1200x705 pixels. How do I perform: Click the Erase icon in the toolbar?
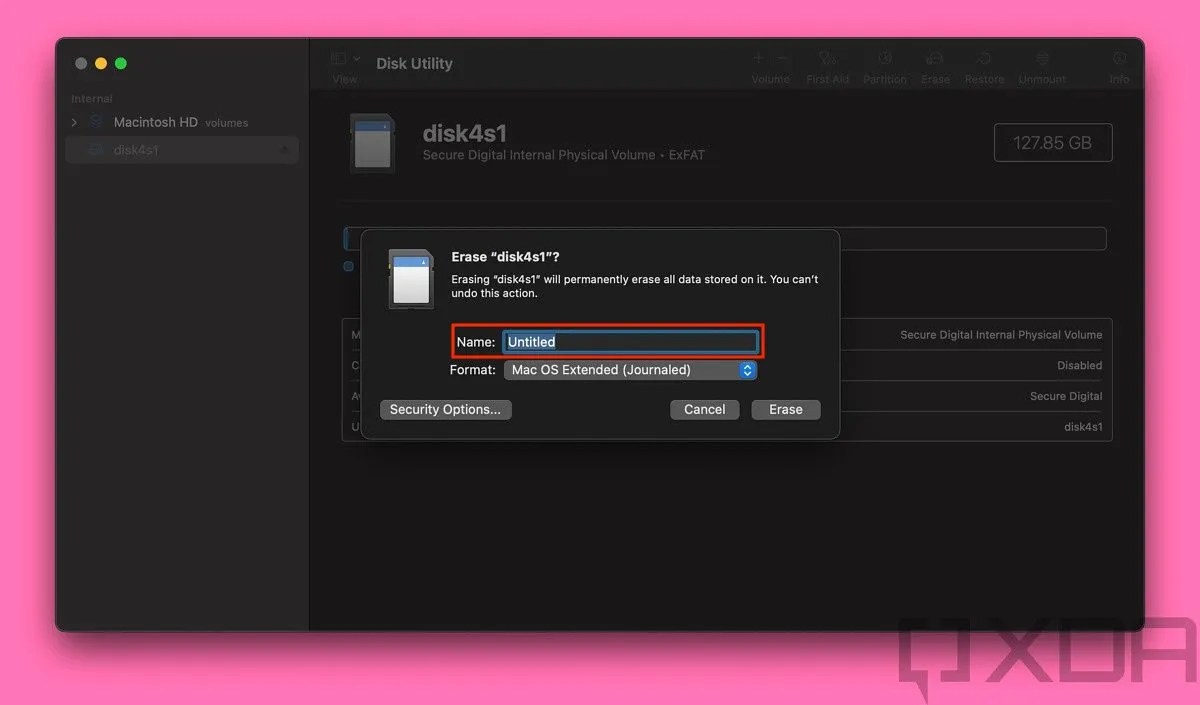pos(935,65)
